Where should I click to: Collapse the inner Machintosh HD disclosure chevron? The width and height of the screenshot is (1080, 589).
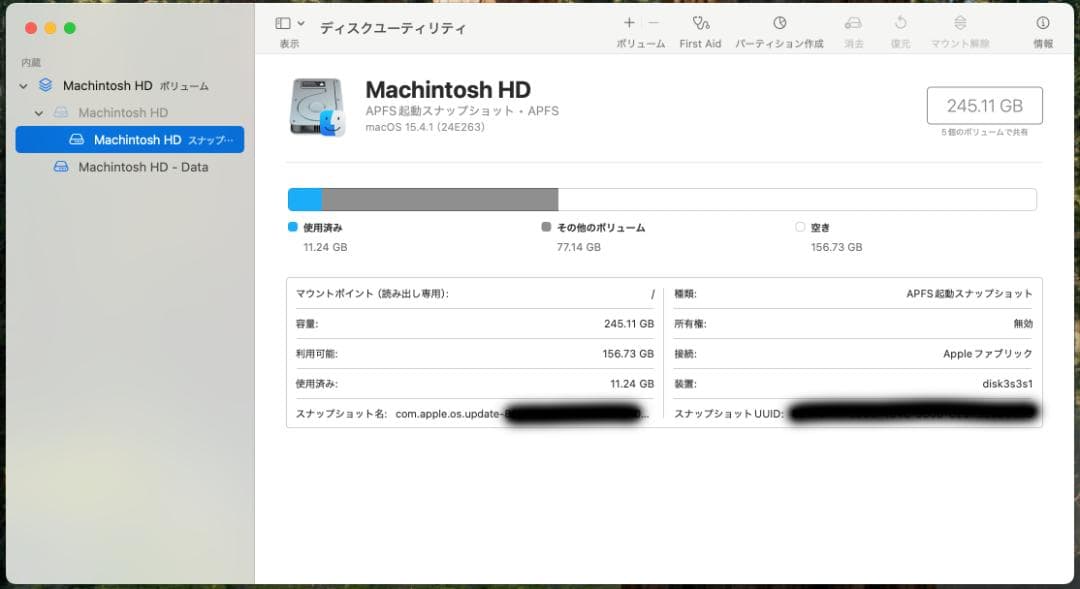[x=39, y=113]
